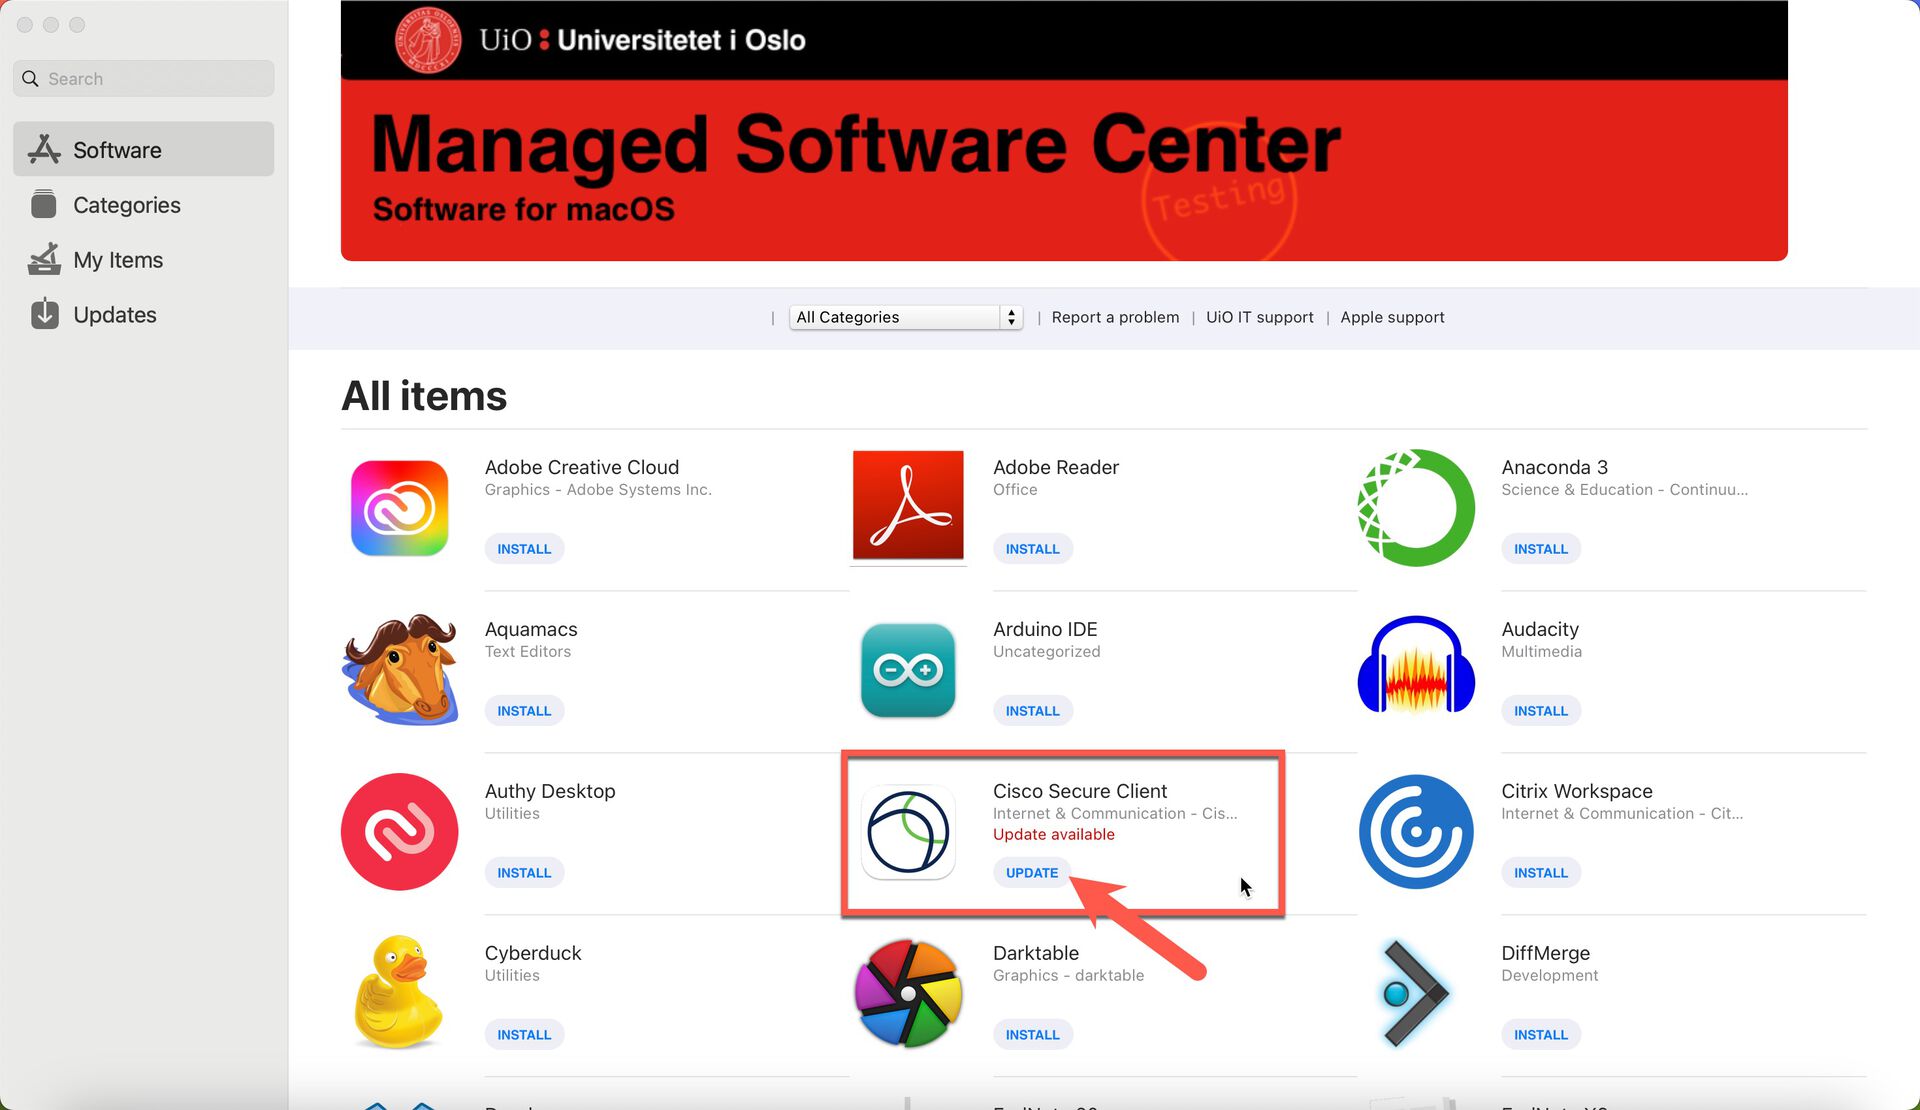The image size is (1920, 1110).
Task: Install Authy Desktop
Action: click(524, 873)
